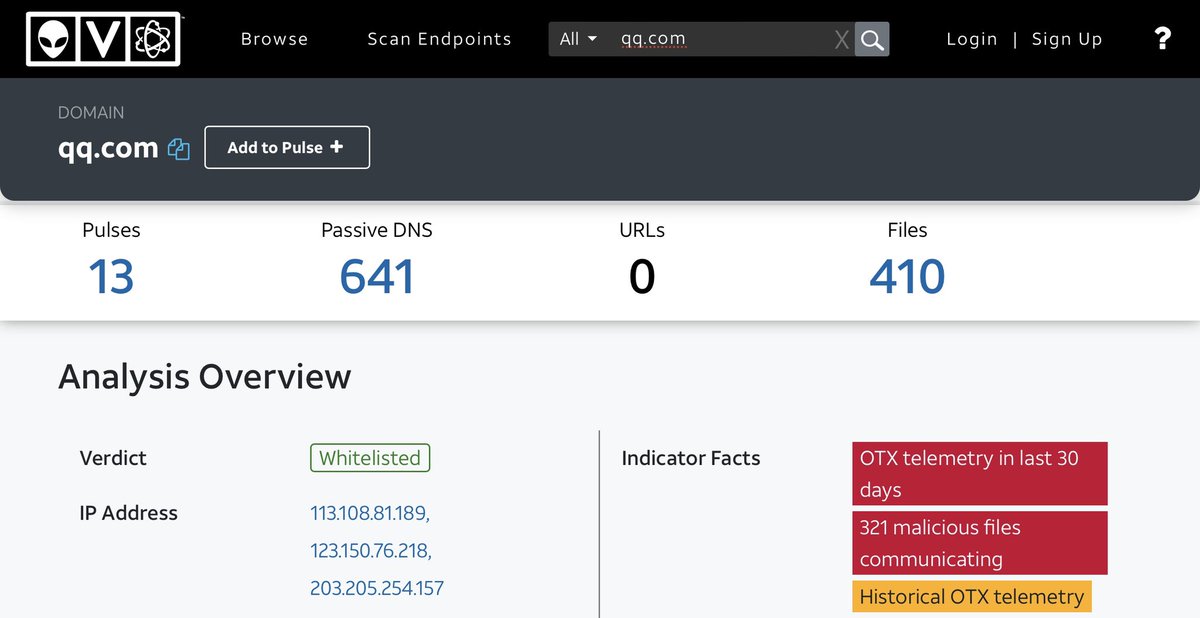Screen dimensions: 1200x618
Task: Clear search with the X icon
Action: (841, 39)
